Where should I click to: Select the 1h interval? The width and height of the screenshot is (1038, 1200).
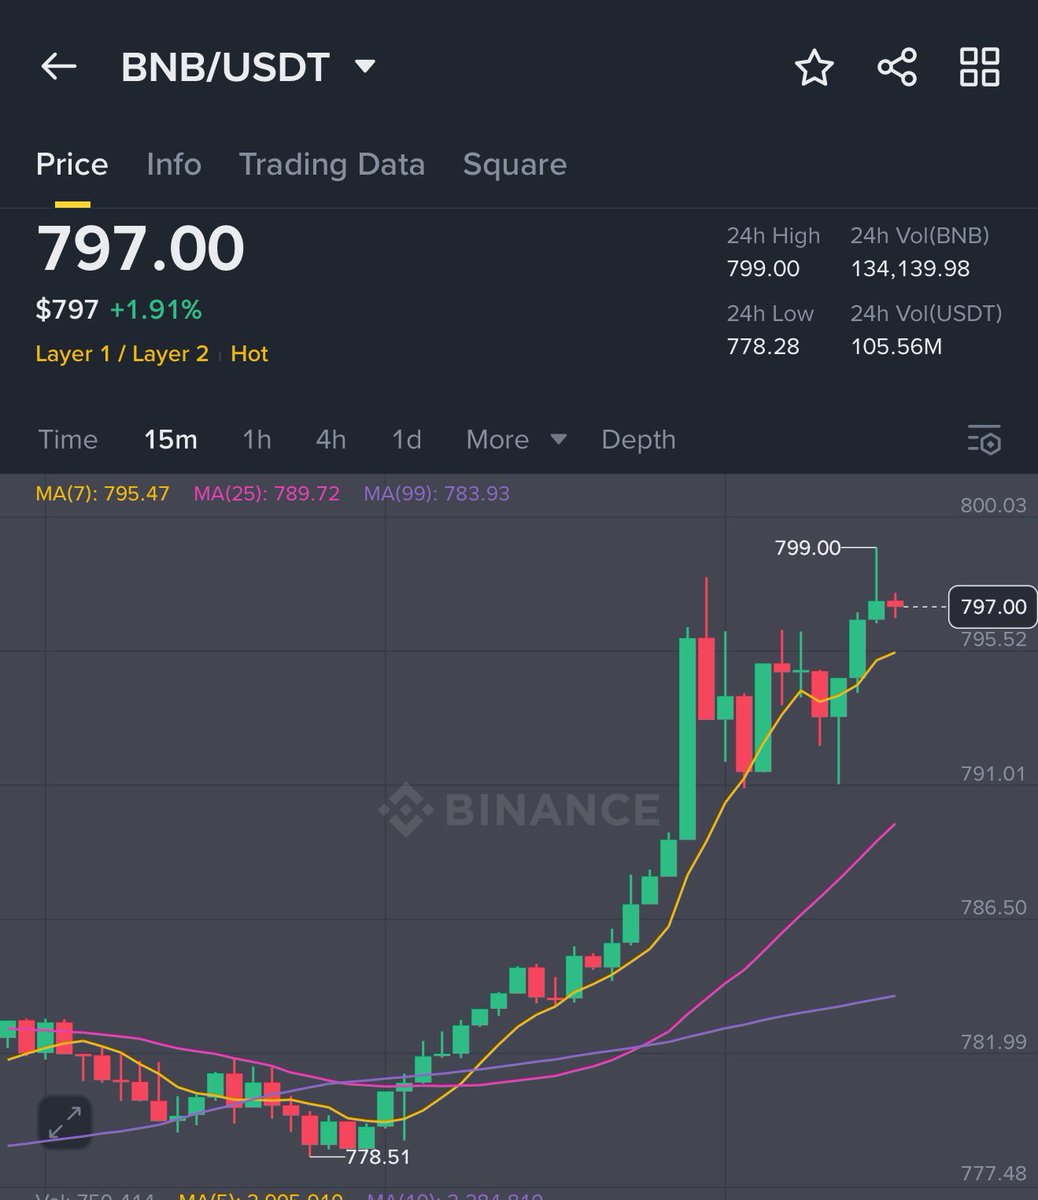pos(257,439)
